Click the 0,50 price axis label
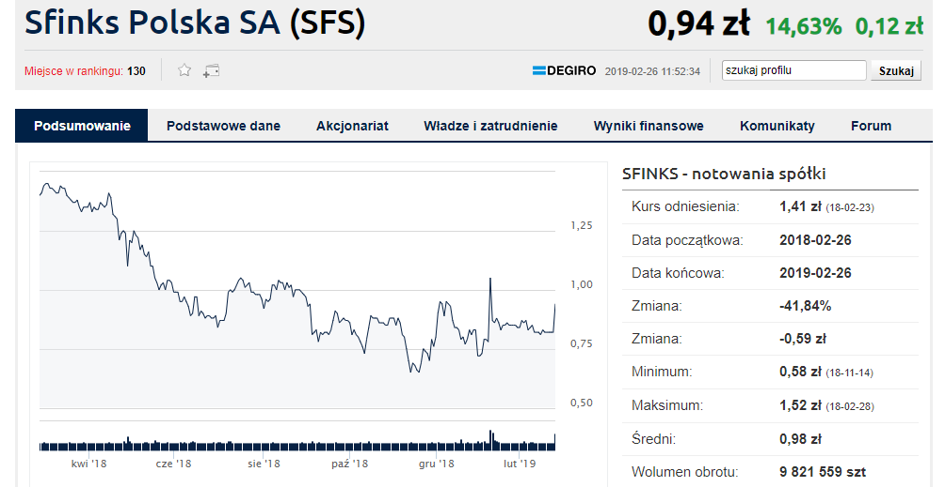 (582, 403)
